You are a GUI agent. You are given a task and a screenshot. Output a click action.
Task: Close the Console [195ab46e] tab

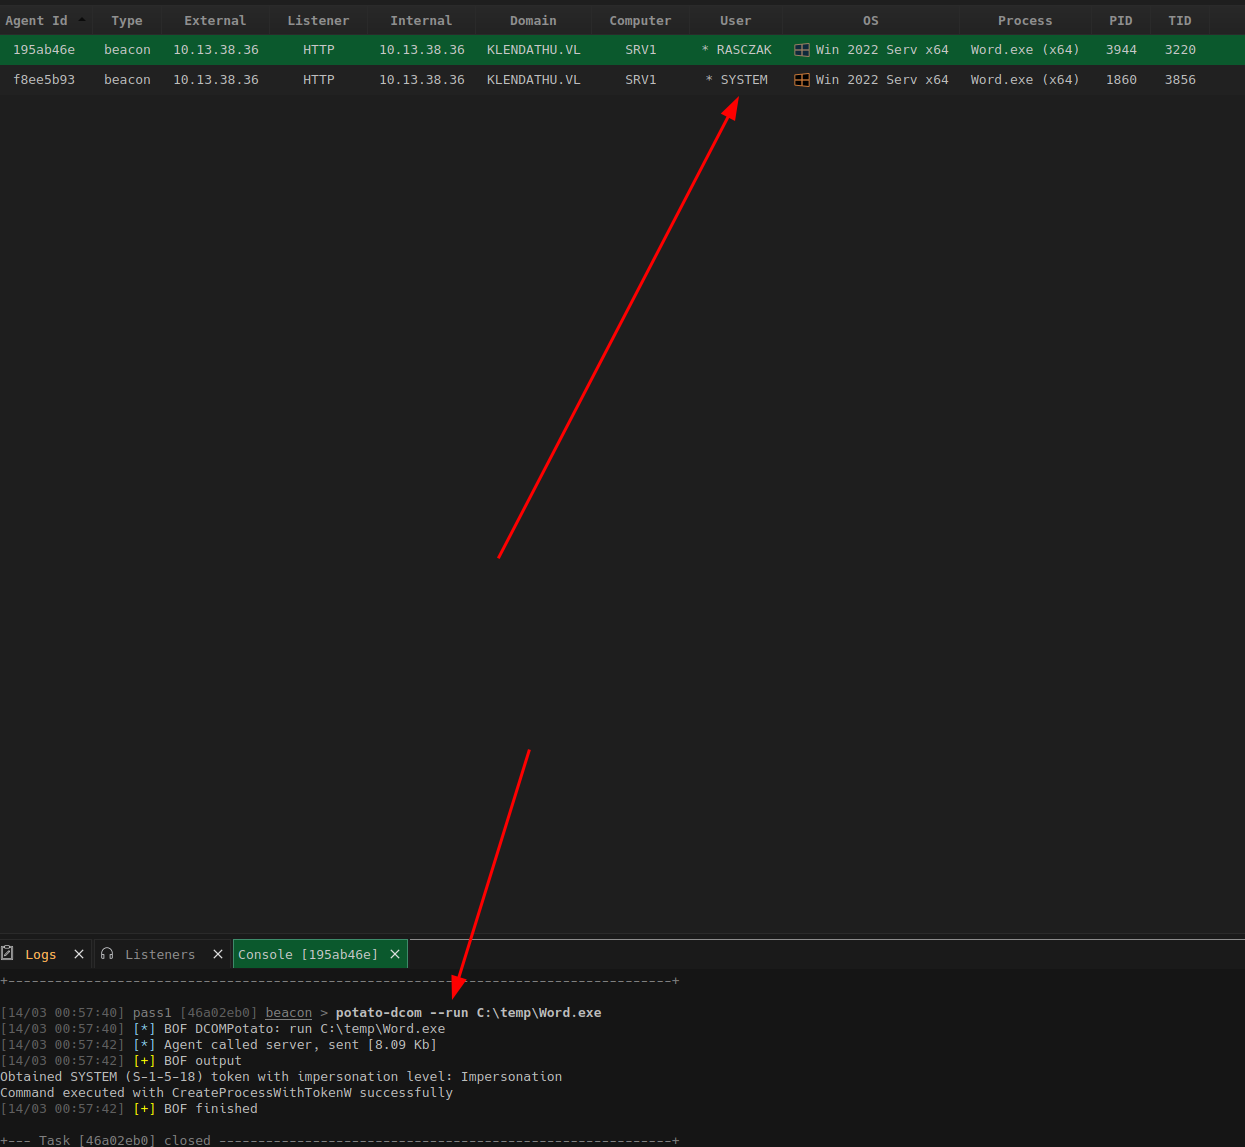click(x=395, y=954)
